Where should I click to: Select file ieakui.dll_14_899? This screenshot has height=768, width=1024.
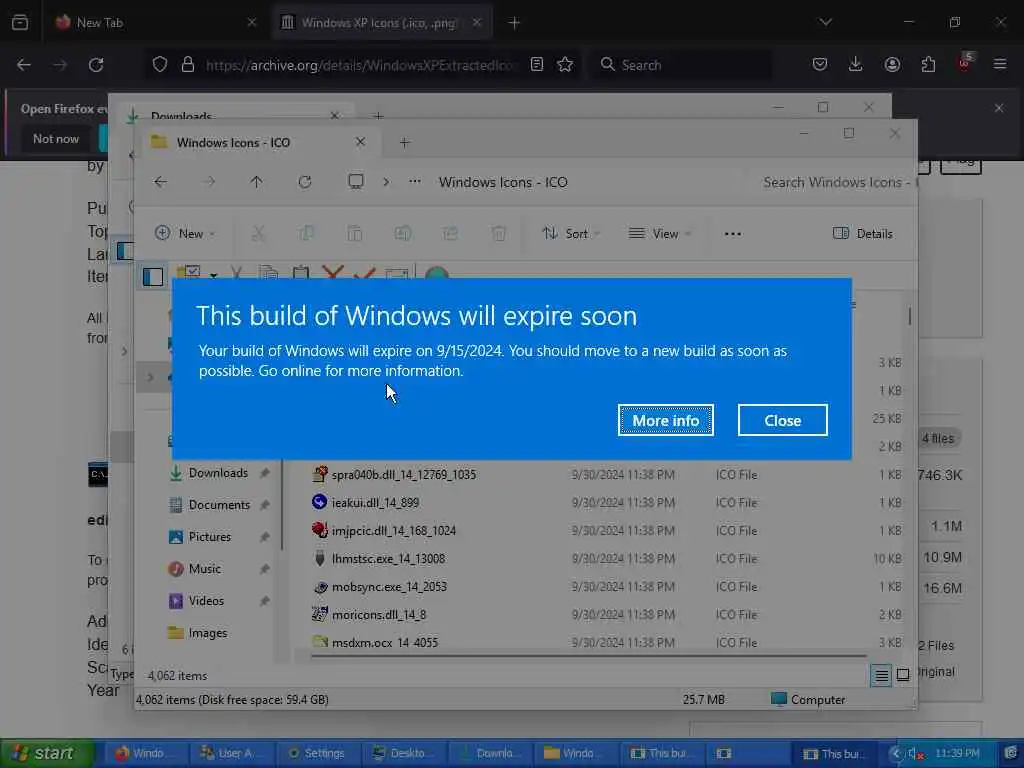tap(375, 502)
